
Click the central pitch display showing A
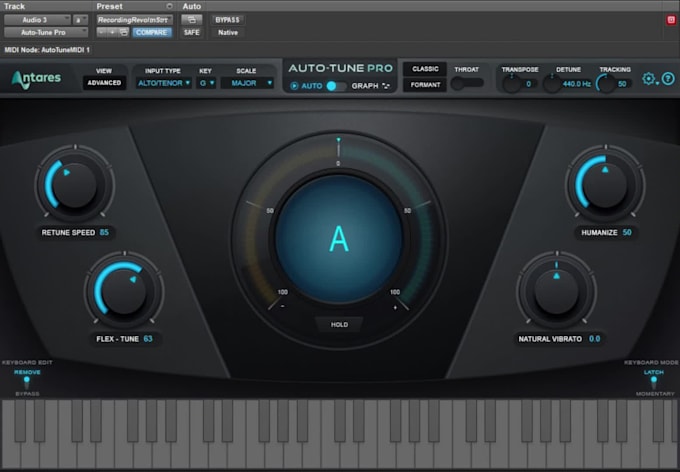(339, 239)
